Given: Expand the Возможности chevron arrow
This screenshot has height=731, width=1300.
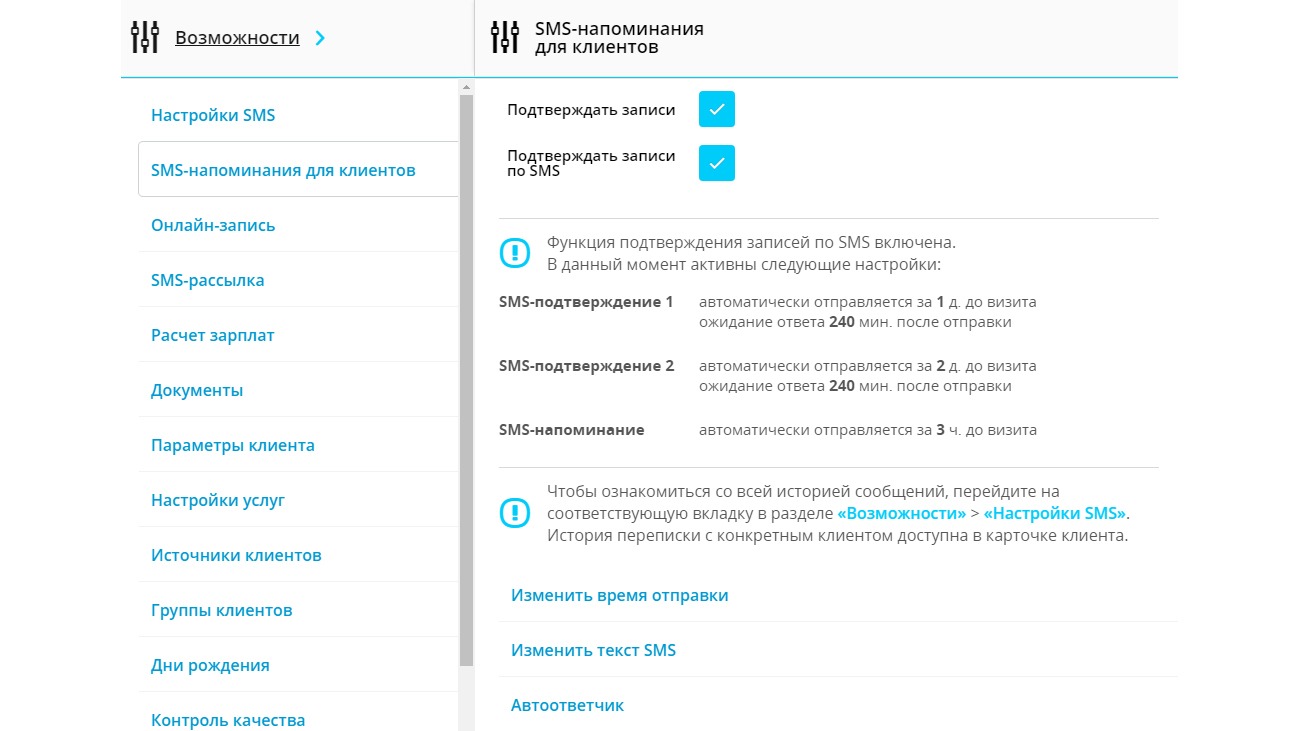Looking at the screenshot, I should tap(320, 38).
